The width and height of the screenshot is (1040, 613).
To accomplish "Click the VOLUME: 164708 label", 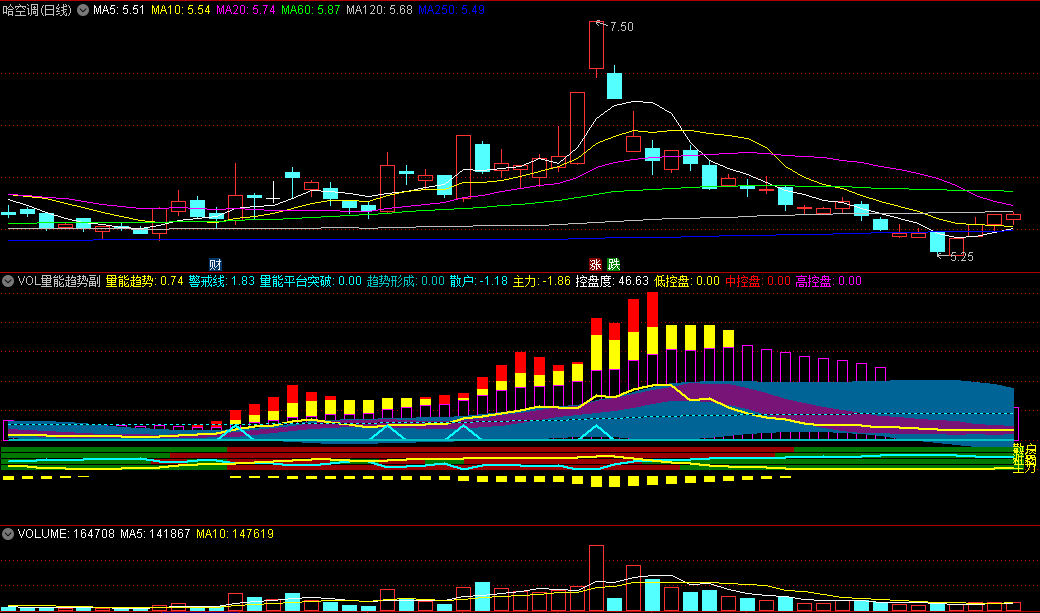I will [x=66, y=534].
